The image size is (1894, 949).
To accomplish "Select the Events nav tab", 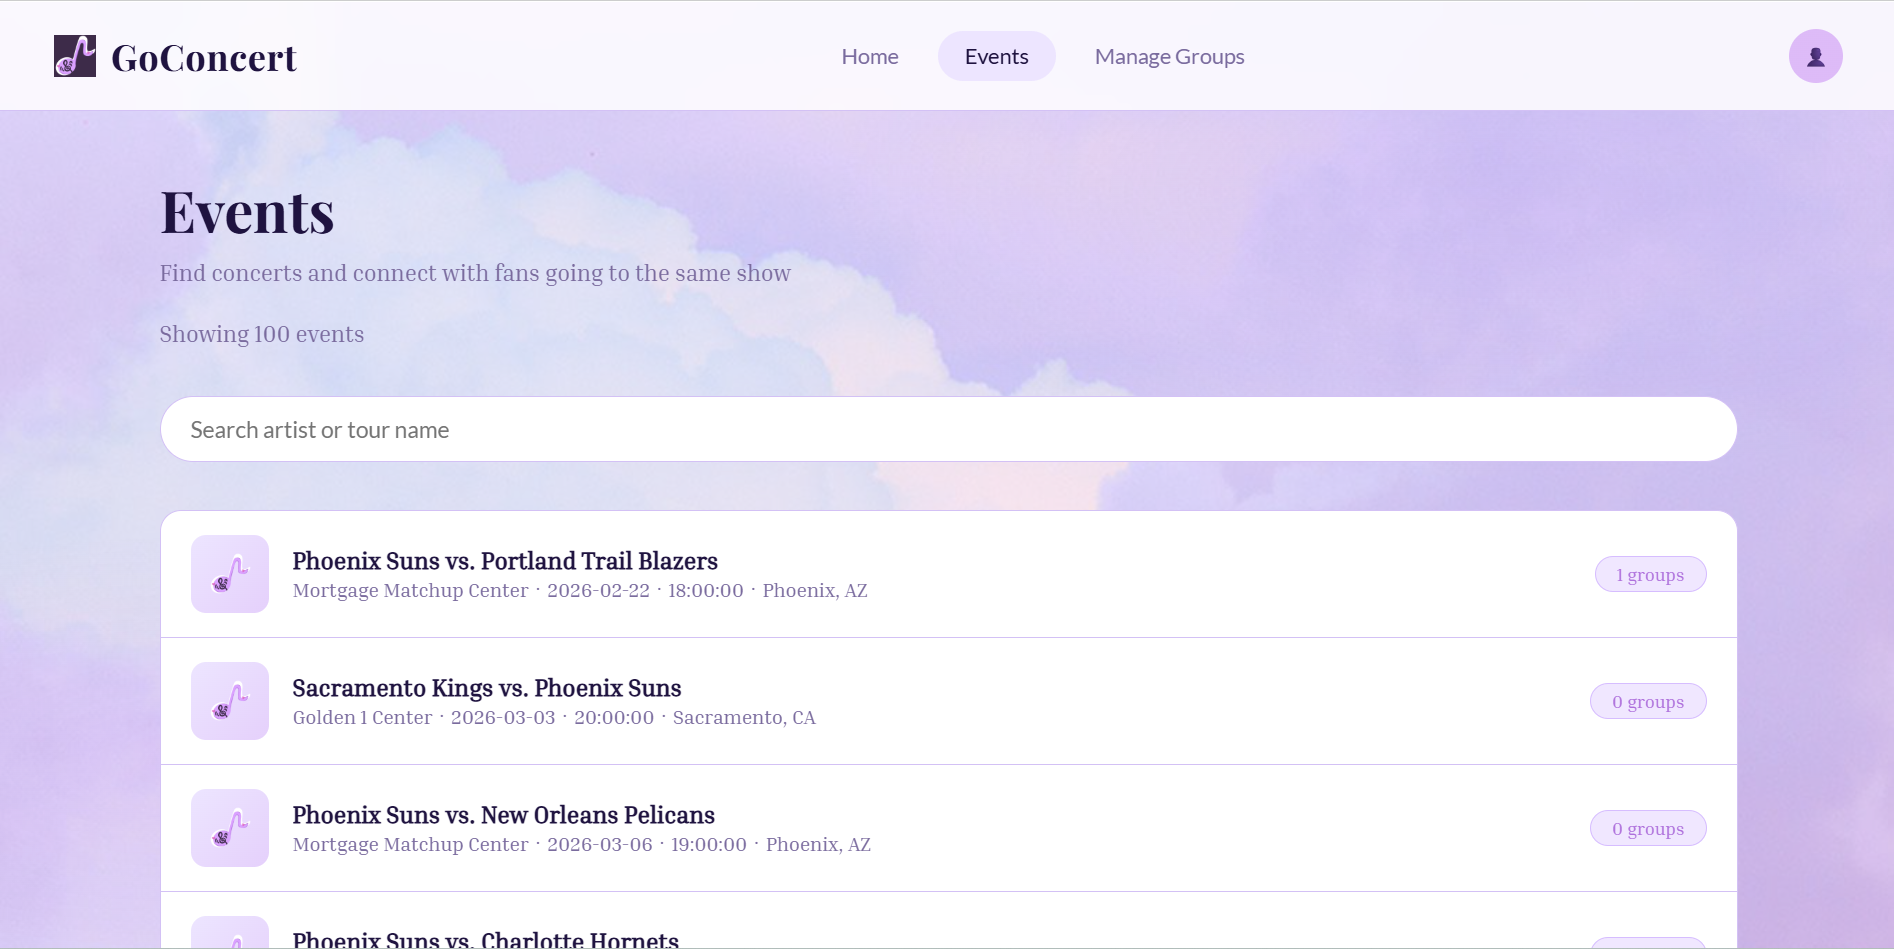I will pos(997,56).
